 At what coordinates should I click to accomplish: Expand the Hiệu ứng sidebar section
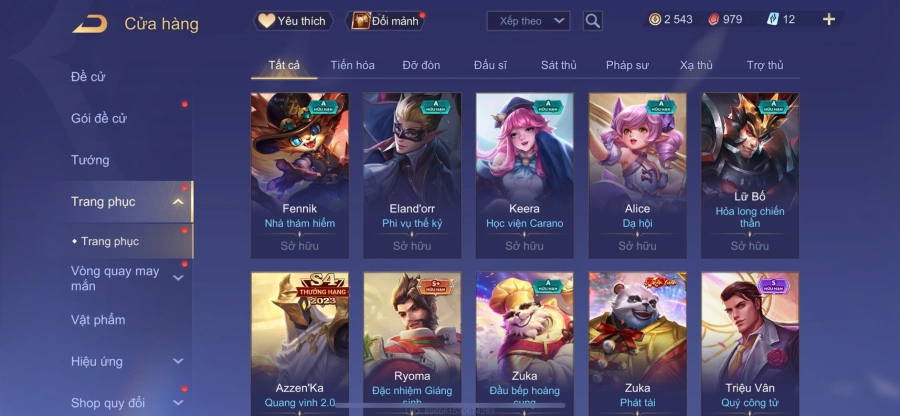click(178, 361)
